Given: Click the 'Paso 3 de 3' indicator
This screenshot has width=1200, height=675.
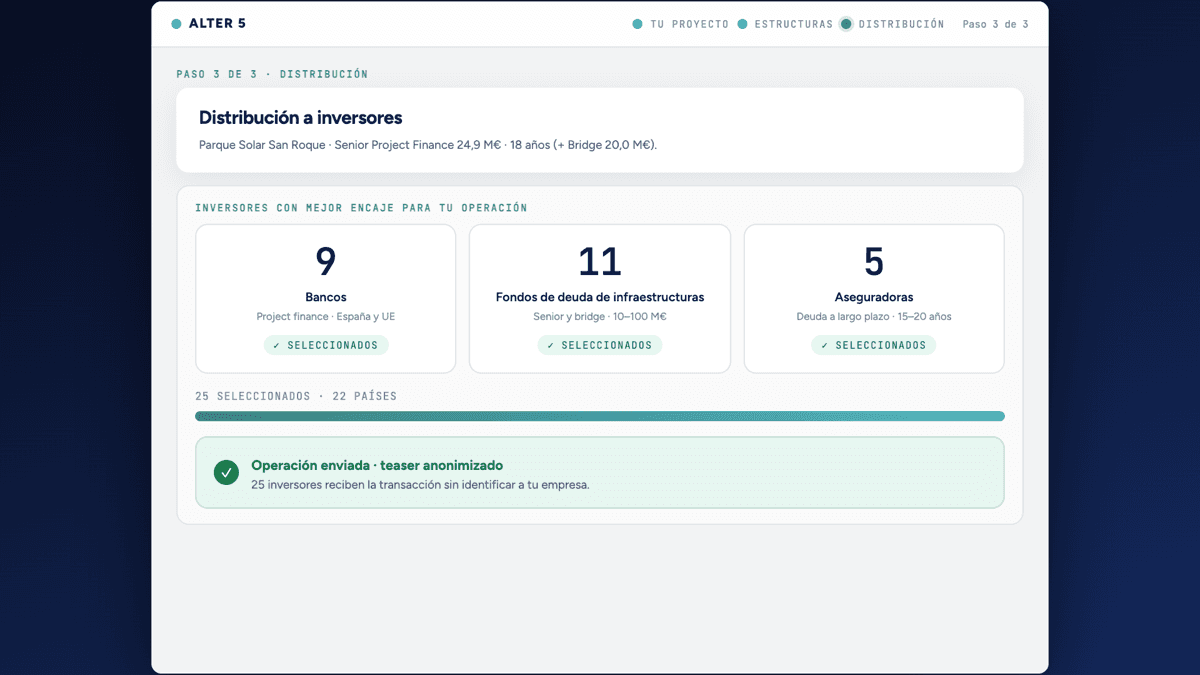Looking at the screenshot, I should (x=995, y=24).
